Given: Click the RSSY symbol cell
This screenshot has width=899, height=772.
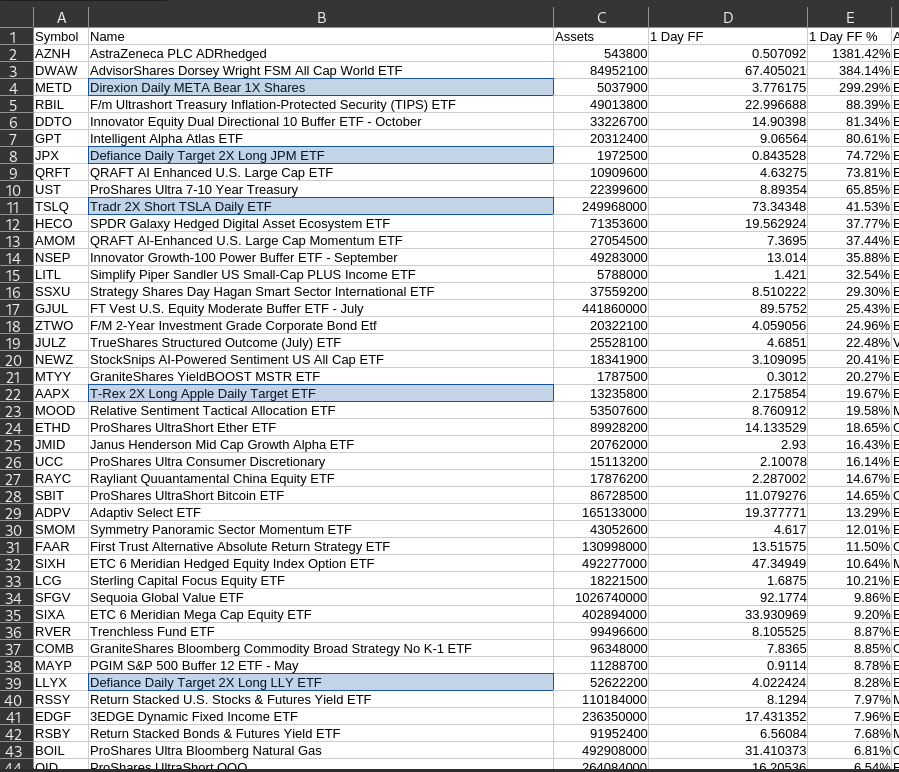Looking at the screenshot, I should click(x=61, y=700).
